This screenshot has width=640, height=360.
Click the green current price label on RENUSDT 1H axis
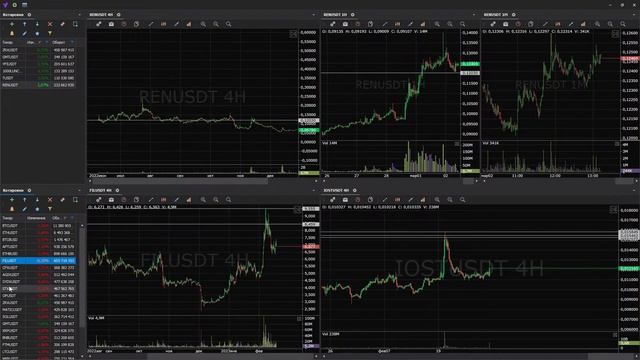470,64
